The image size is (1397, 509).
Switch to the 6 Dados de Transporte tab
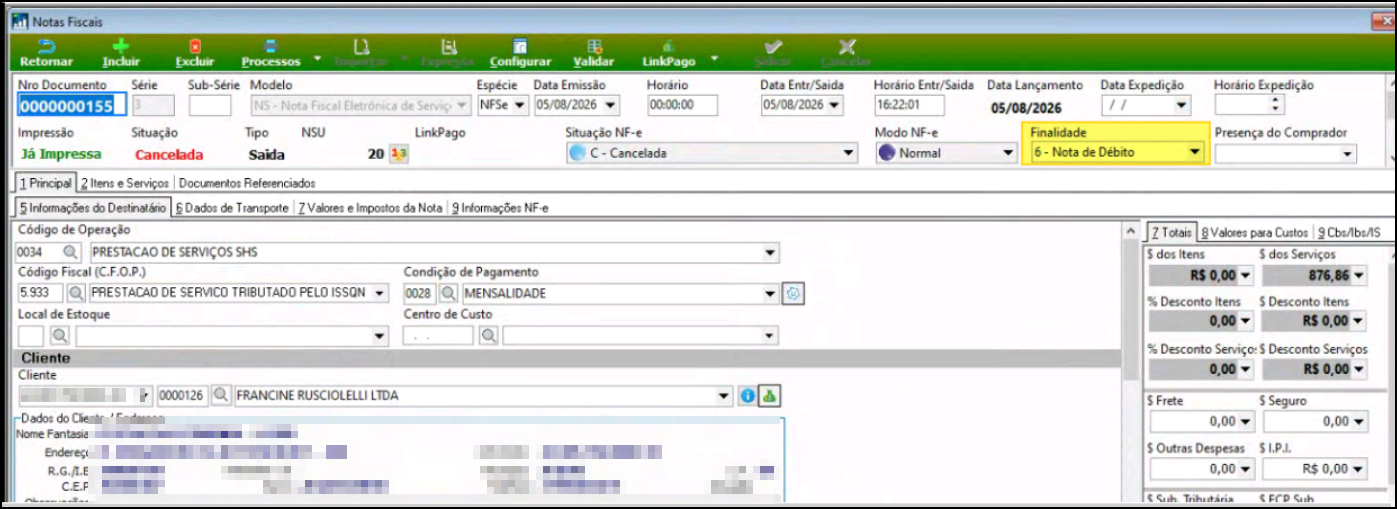tap(232, 208)
